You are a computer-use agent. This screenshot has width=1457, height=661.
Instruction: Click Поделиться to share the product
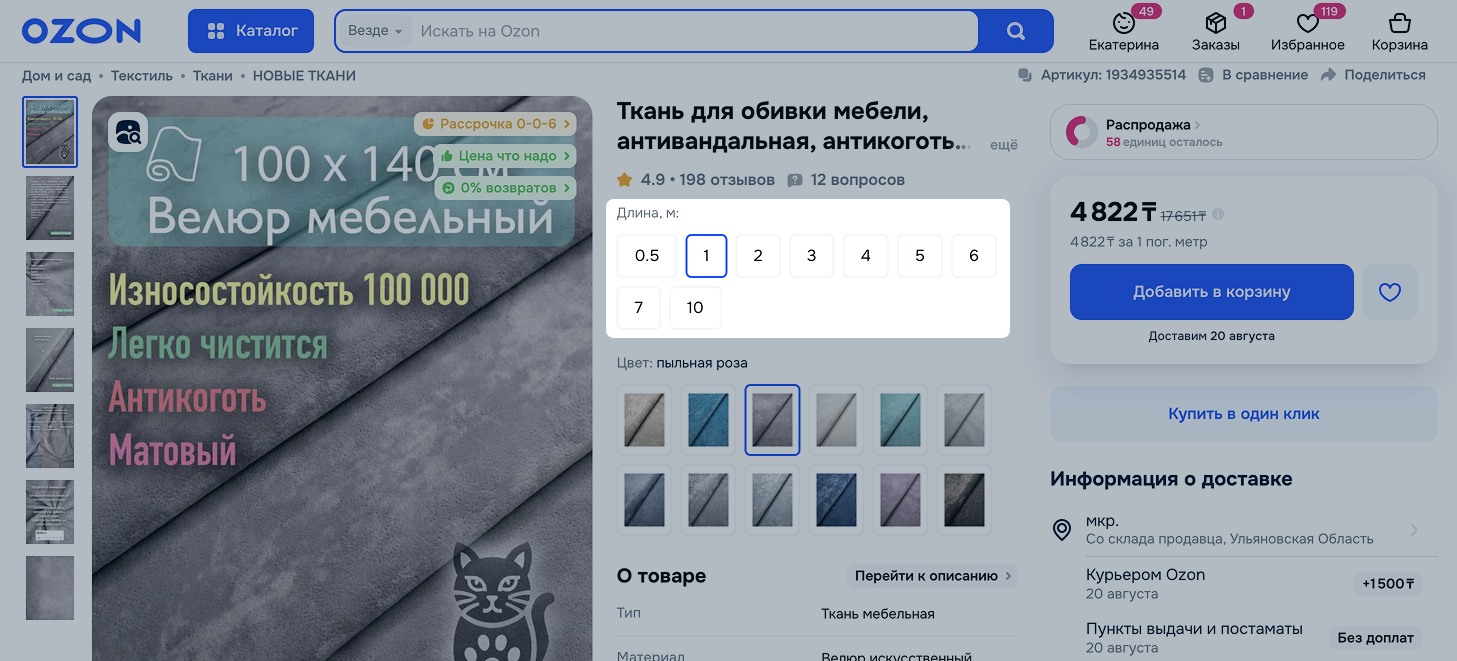(1373, 75)
